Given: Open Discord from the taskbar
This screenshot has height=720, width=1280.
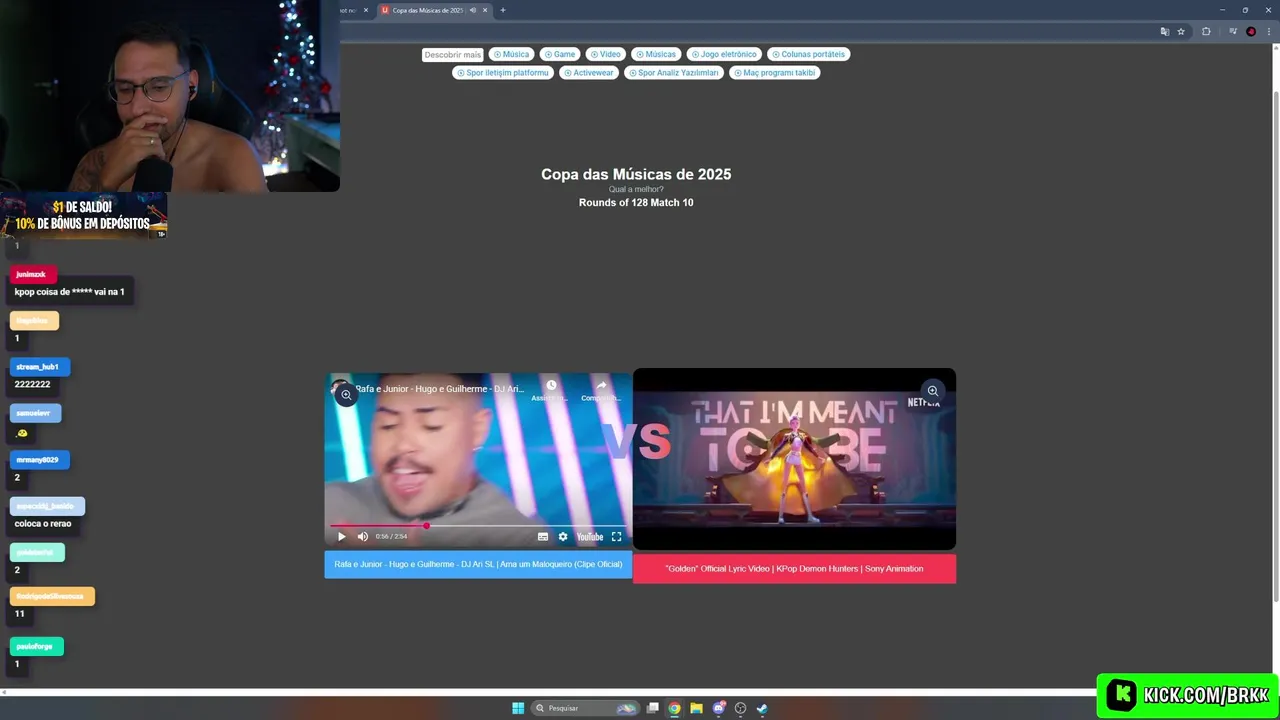Looking at the screenshot, I should [x=718, y=708].
